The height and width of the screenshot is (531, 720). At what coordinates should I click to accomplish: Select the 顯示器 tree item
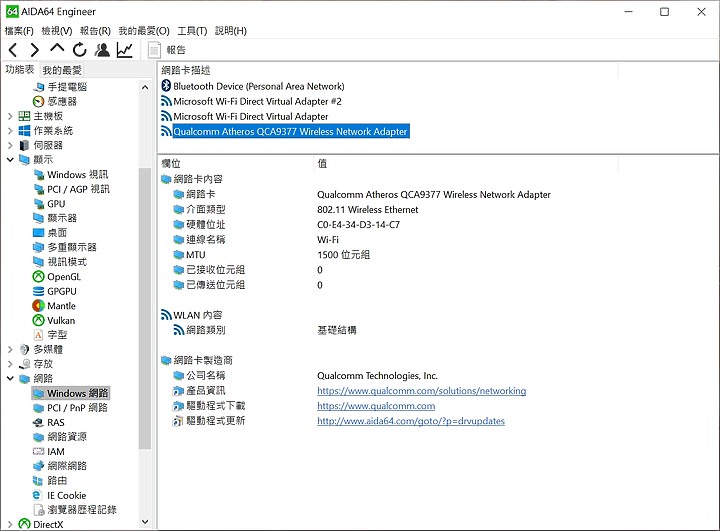pyautogui.click(x=55, y=218)
